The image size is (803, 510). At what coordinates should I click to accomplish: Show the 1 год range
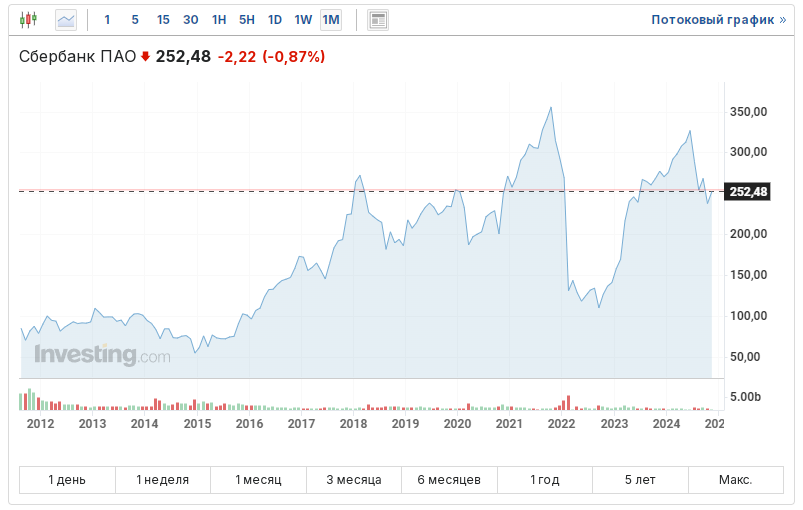[x=545, y=480]
